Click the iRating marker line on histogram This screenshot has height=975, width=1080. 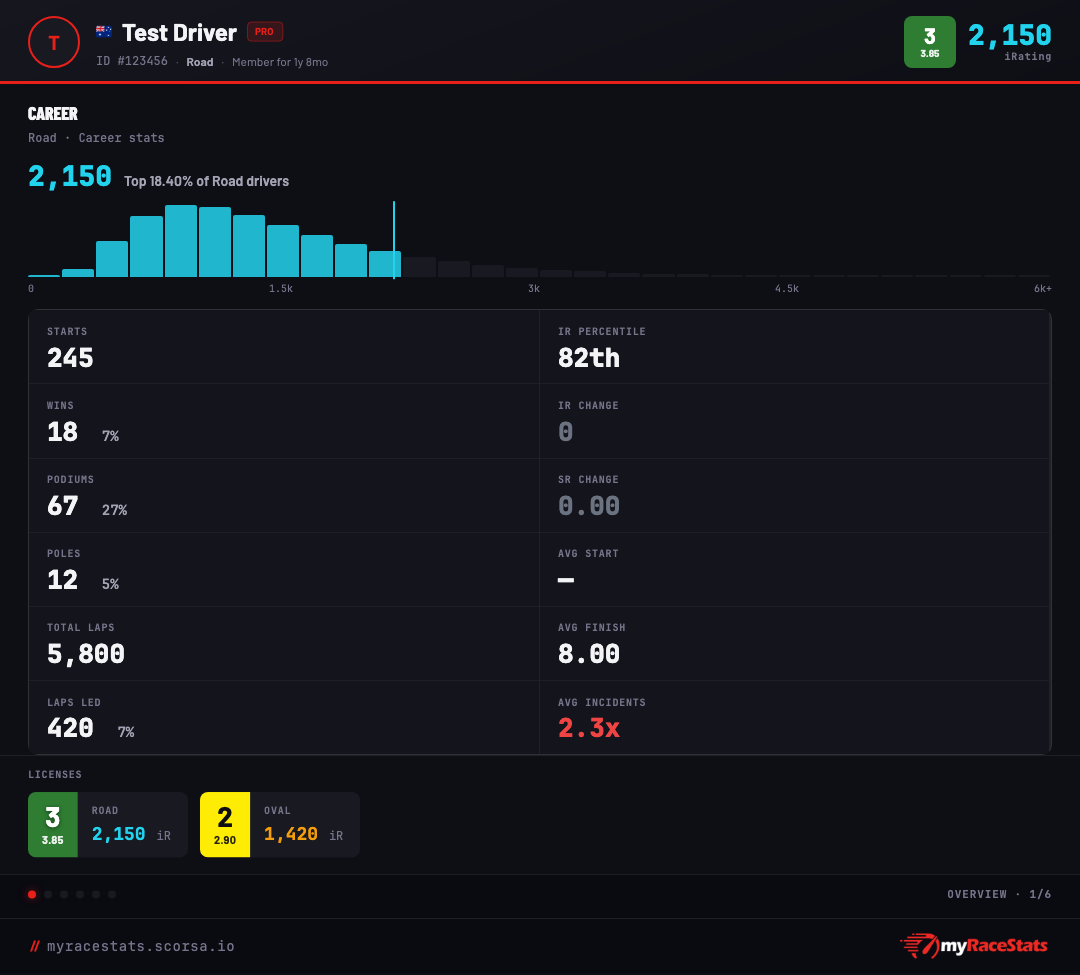click(x=394, y=240)
